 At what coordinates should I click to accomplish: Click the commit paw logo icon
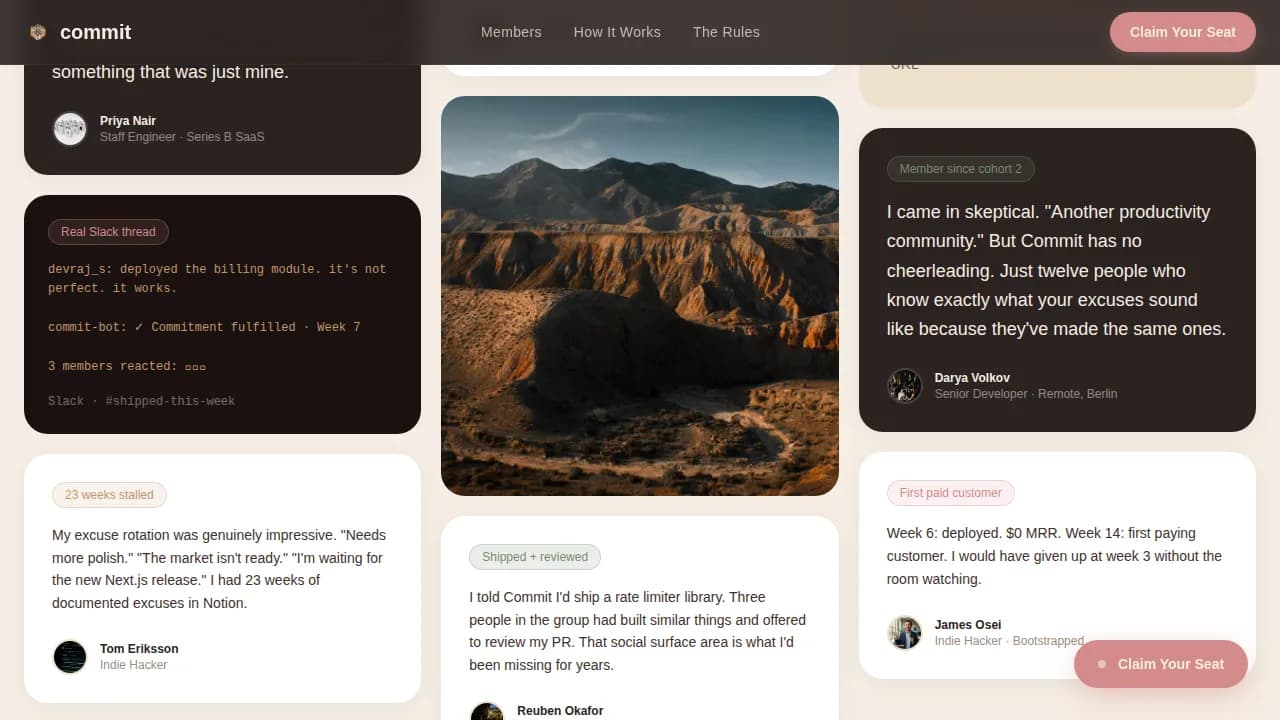coord(37,31)
